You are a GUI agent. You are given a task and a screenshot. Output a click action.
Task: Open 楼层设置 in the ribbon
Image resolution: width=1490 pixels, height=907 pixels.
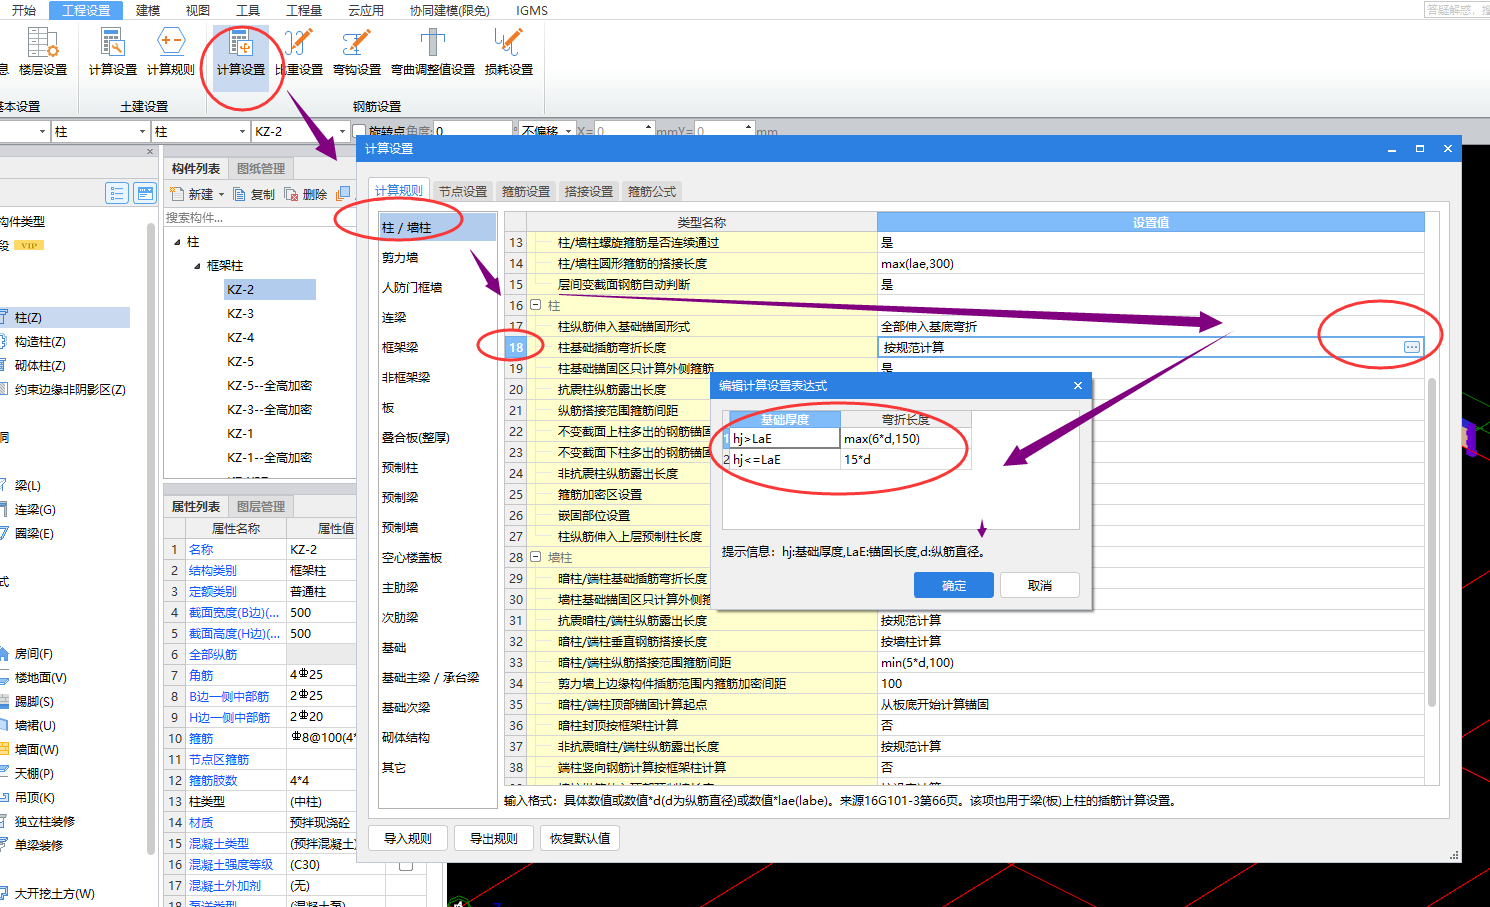point(42,52)
